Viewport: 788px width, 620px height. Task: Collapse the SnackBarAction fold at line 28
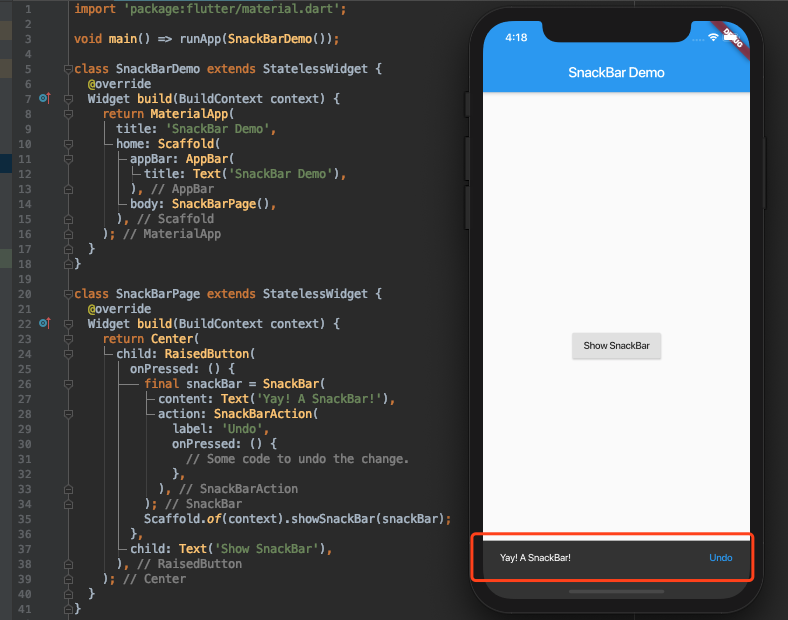point(68,415)
